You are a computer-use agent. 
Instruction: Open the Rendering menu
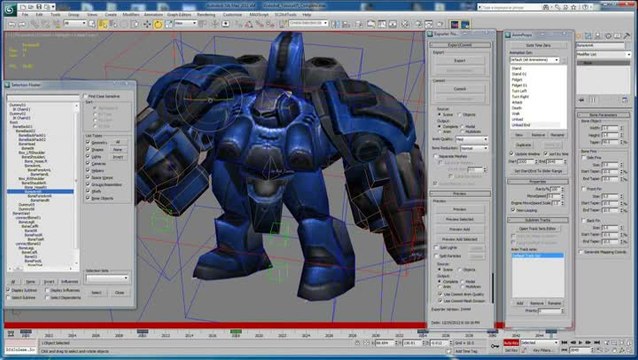point(206,15)
